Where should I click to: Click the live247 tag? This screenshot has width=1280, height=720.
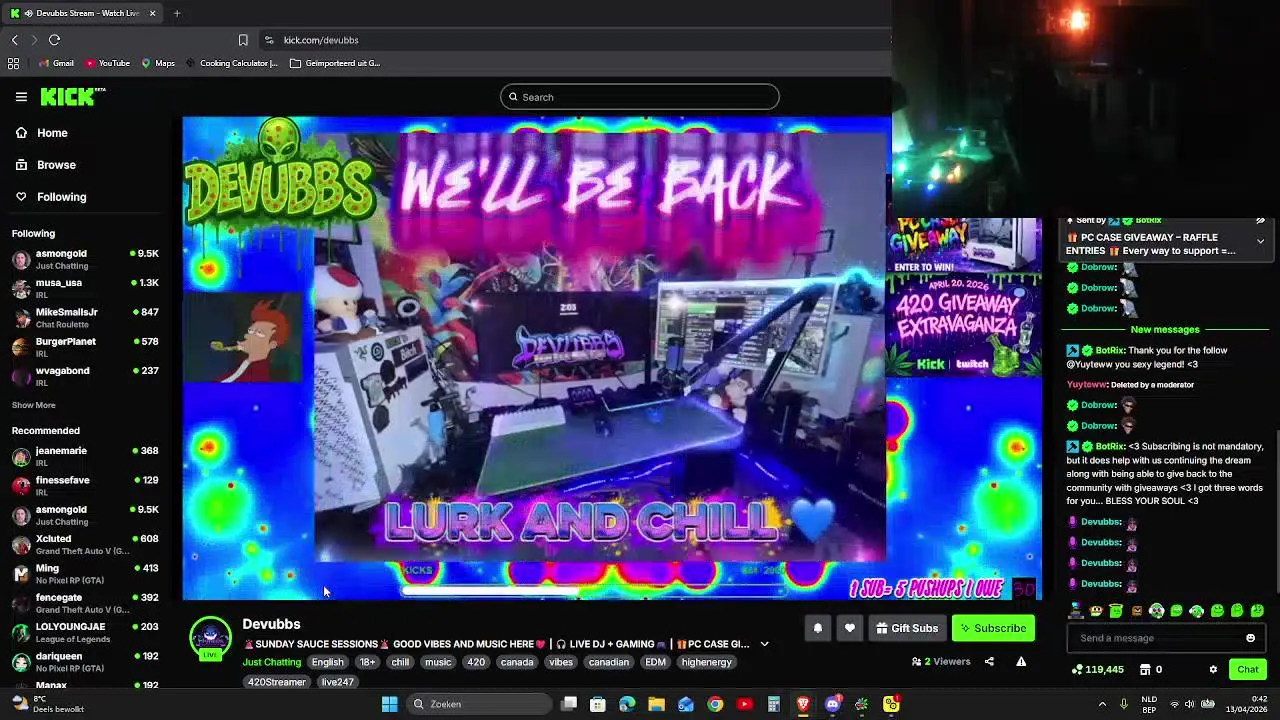point(337,682)
